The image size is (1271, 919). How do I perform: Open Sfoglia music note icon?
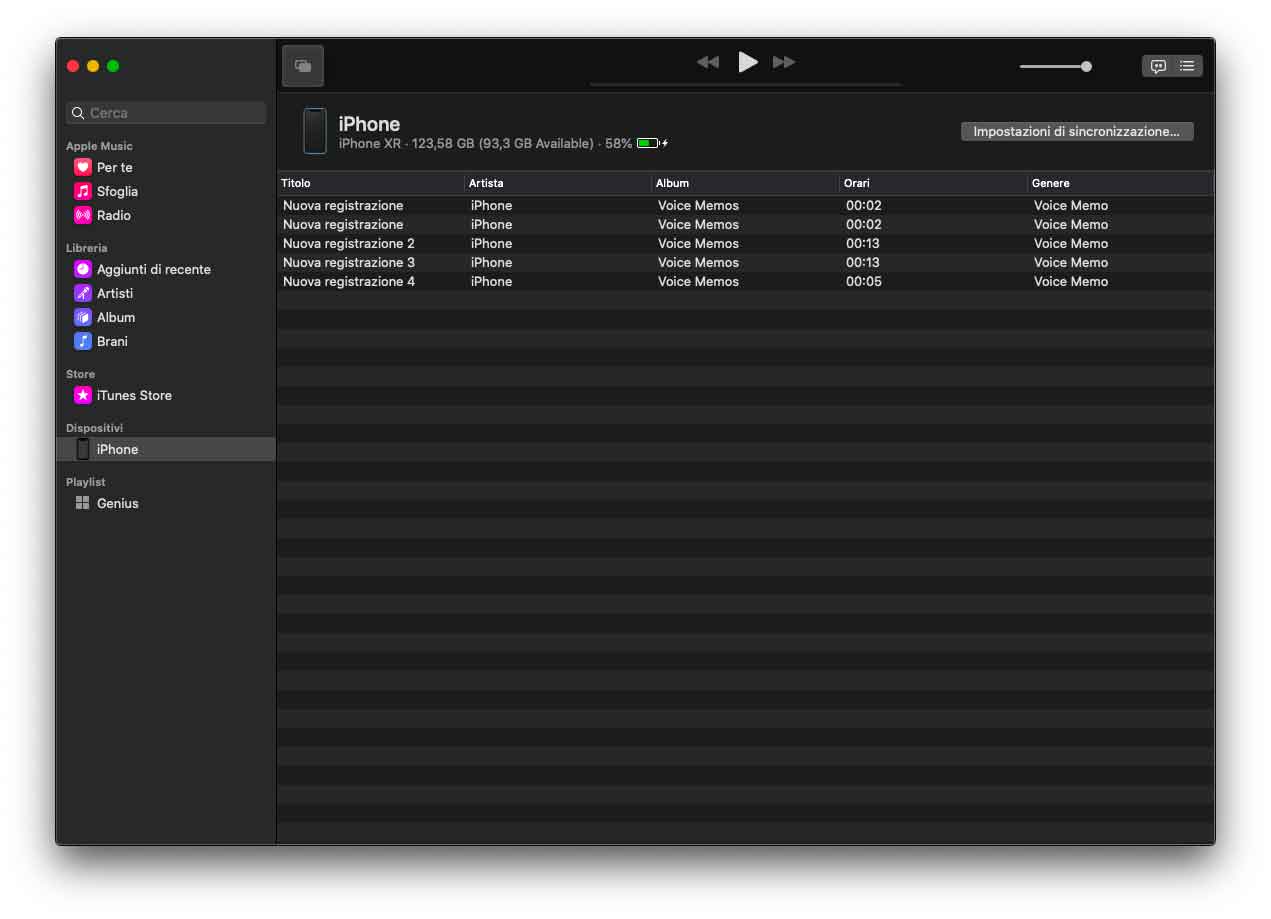83,191
